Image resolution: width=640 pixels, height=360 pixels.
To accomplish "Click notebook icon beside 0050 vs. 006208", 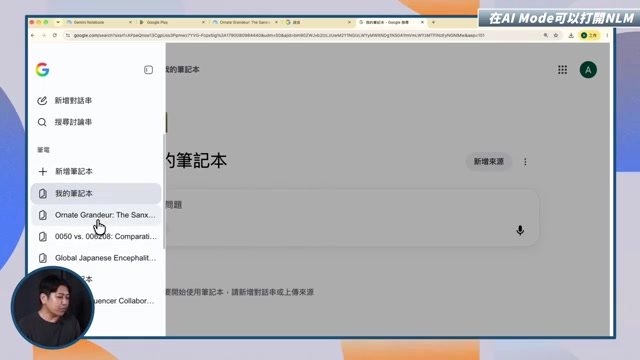I will (x=42, y=237).
